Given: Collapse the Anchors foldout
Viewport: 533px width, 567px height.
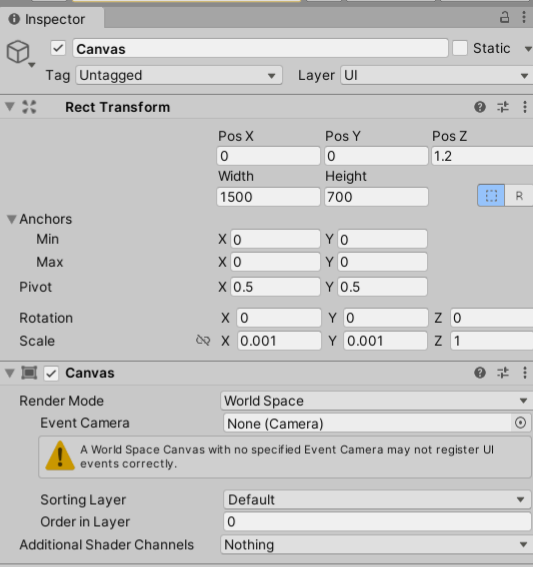Looking at the screenshot, I should [12, 219].
